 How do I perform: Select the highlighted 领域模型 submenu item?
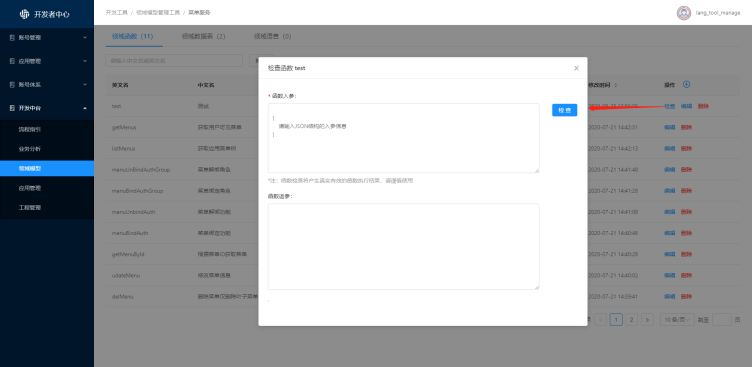[x=47, y=168]
